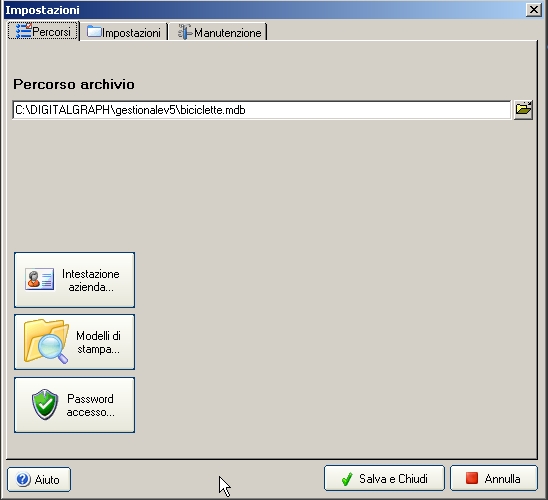The width and height of the screenshot is (548, 500).
Task: Click the folder with magnifier icon
Action: (x=46, y=341)
